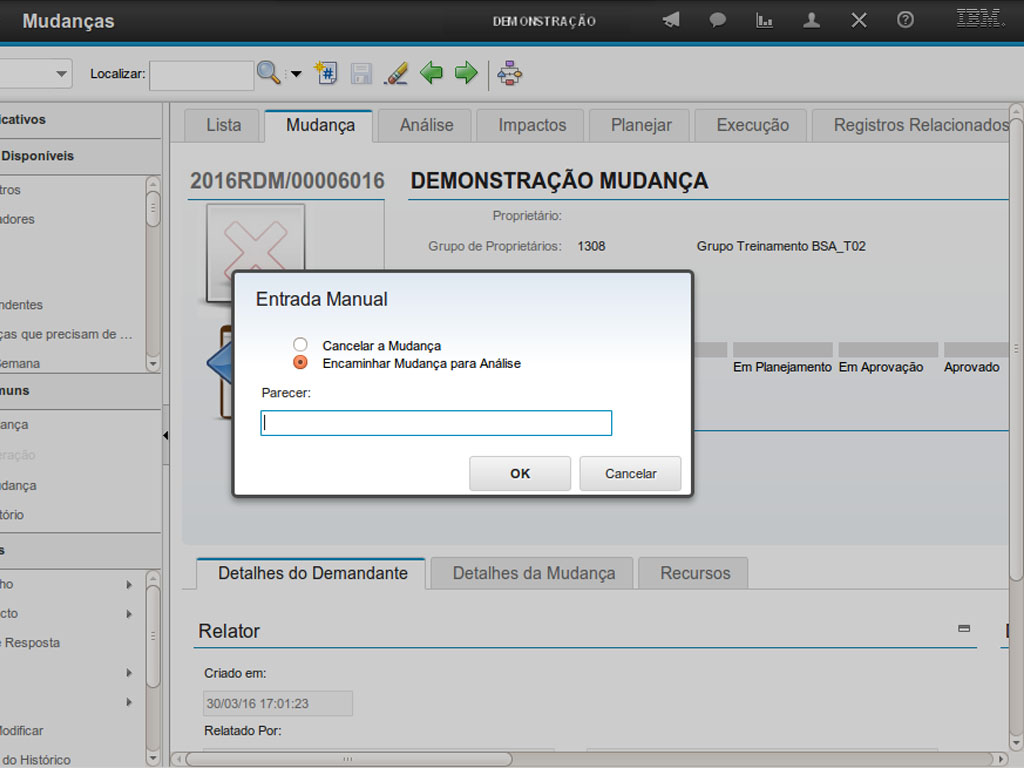
Task: Click the workflow route icon in toolbar
Action: click(510, 73)
